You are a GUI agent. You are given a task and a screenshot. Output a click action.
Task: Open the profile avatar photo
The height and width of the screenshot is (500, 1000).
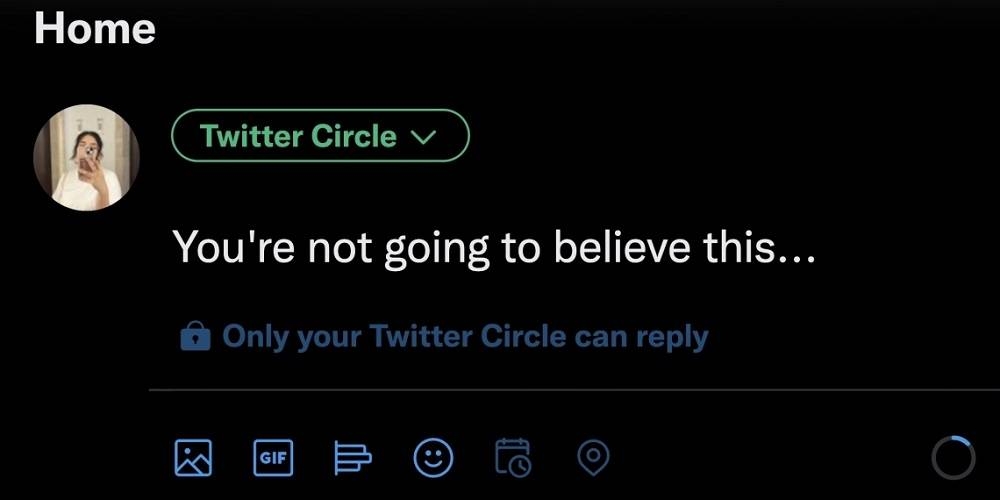86,158
